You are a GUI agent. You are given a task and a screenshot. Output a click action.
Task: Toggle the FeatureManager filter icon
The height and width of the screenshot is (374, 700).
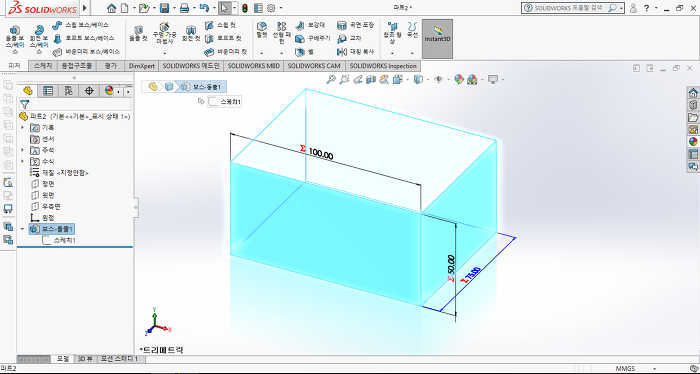pyautogui.click(x=25, y=104)
